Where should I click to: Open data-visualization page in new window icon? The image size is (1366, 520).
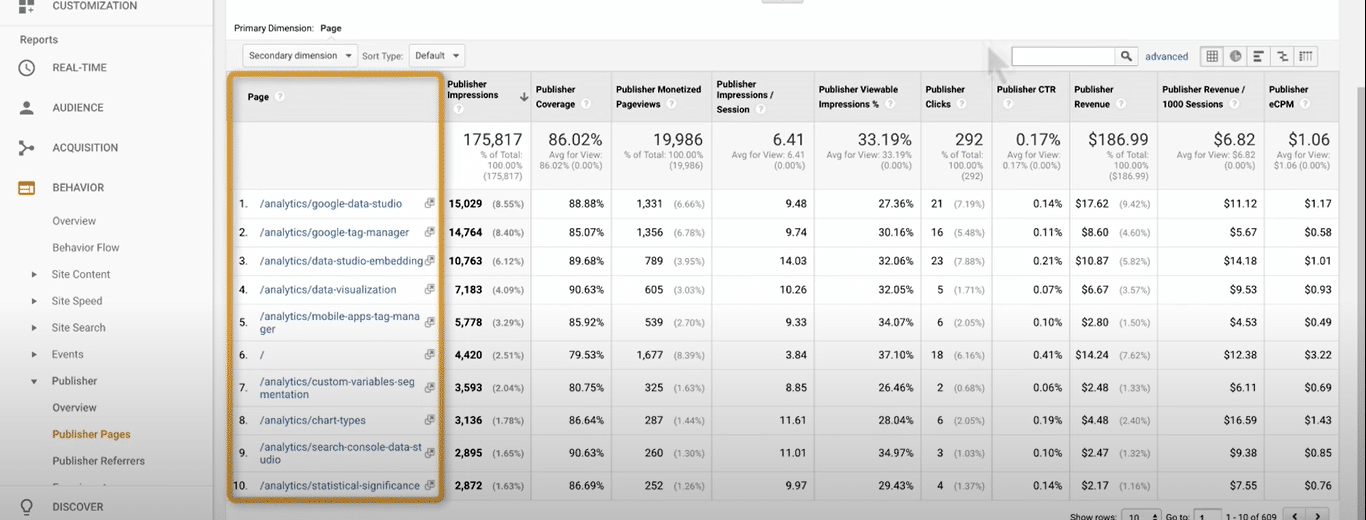coord(430,289)
